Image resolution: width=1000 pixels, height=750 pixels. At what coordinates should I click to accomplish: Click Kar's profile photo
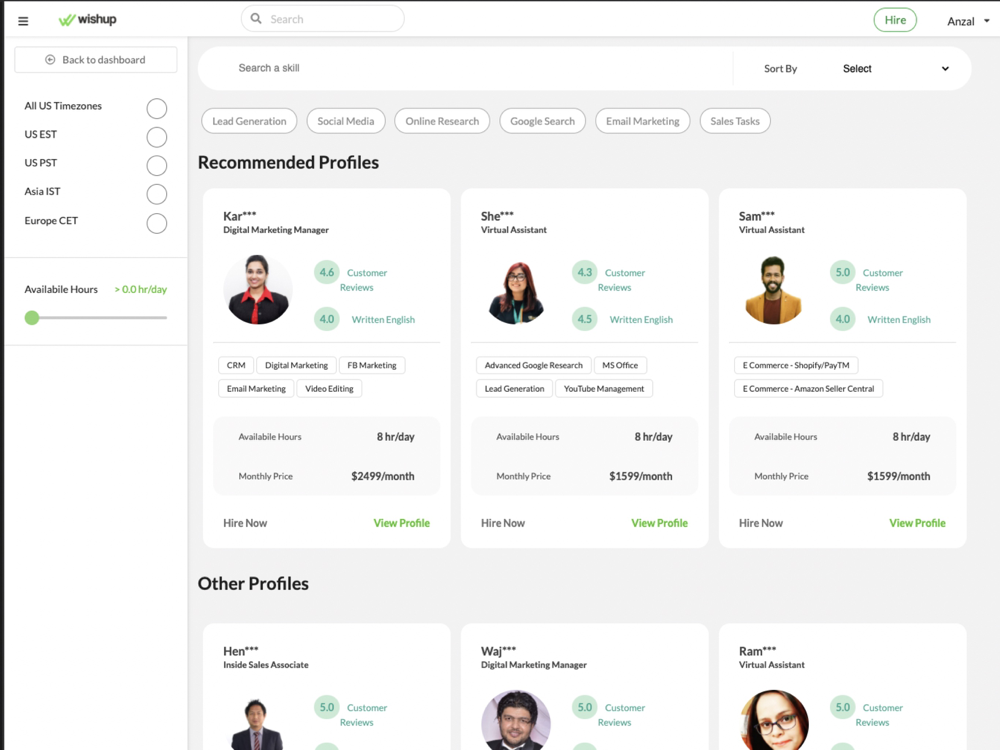(x=258, y=290)
